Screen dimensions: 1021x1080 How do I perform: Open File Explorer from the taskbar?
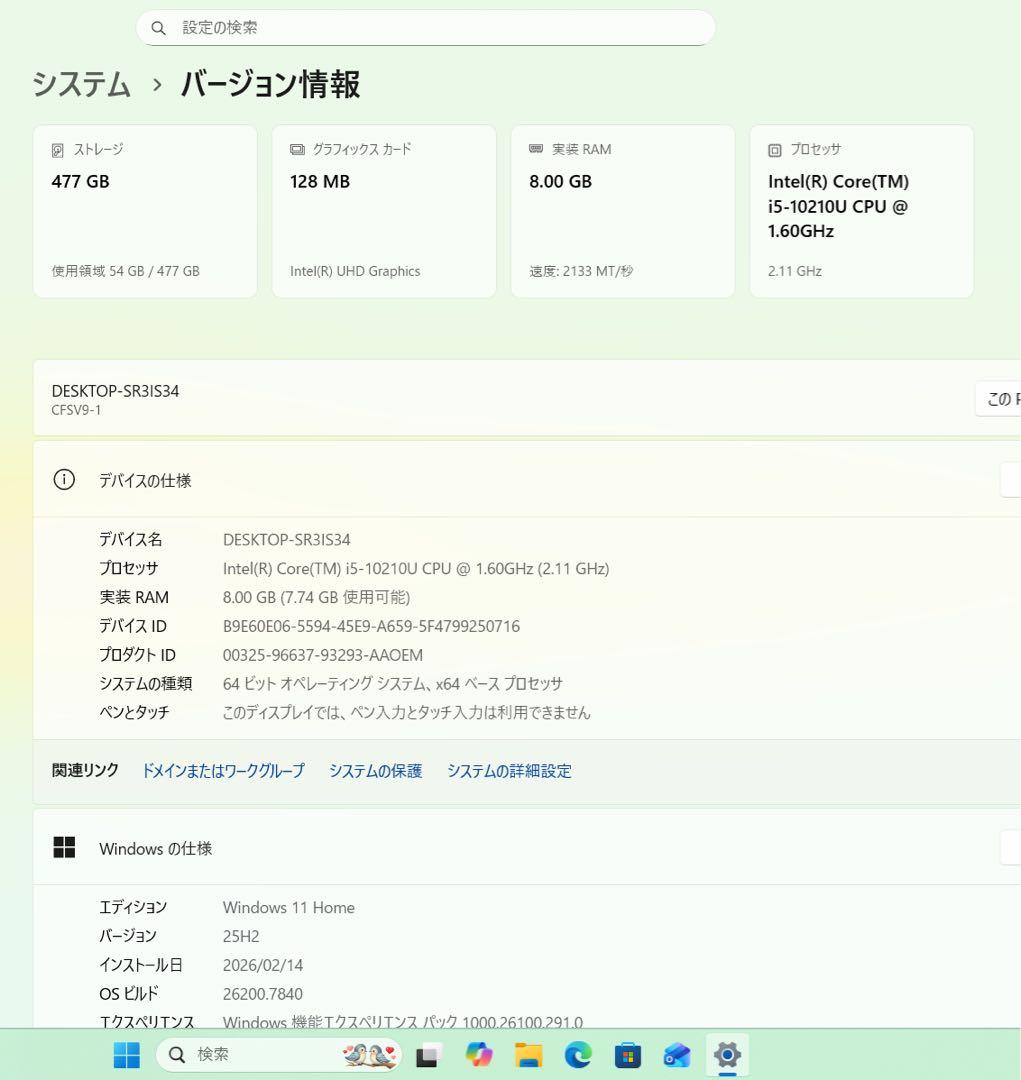tap(528, 1055)
